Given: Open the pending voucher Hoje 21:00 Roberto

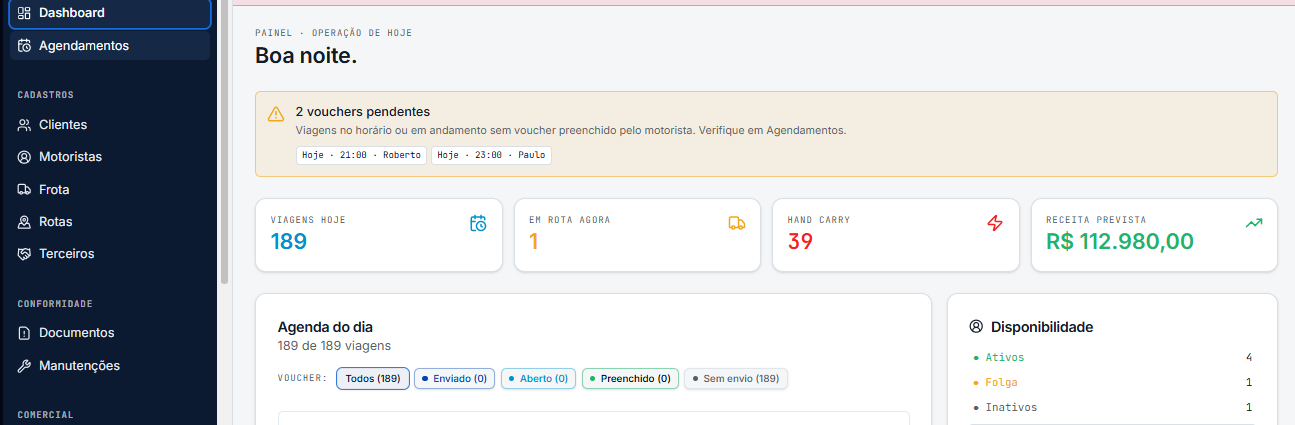Looking at the screenshot, I should coord(362,155).
